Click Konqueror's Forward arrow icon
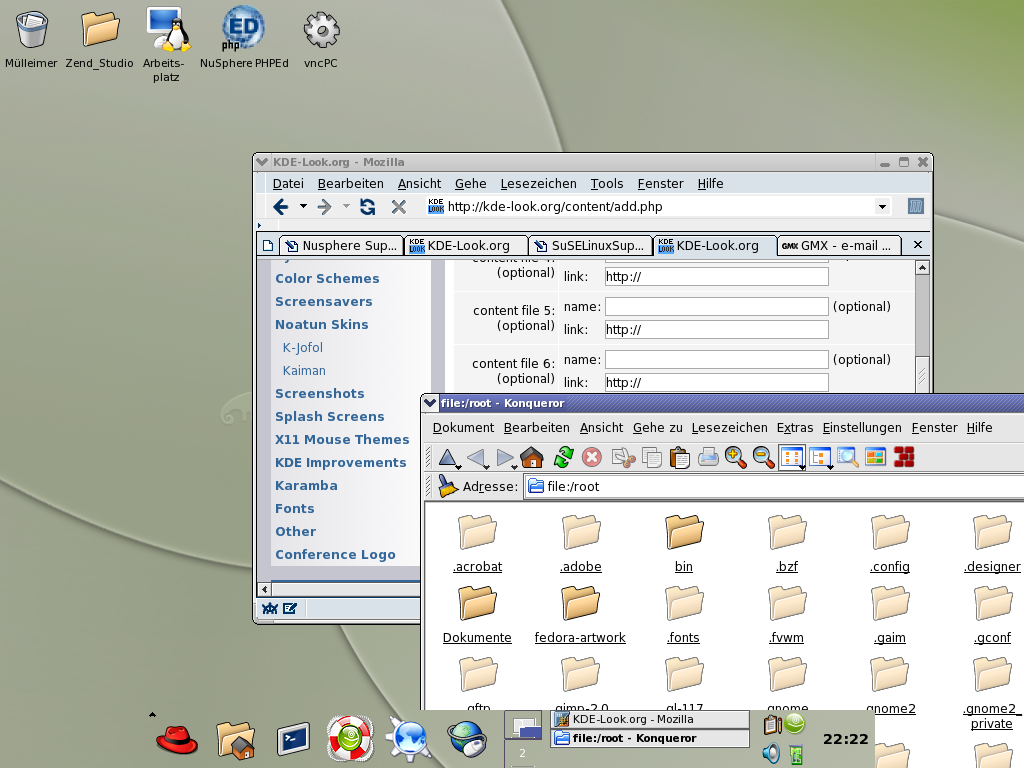The image size is (1024, 768). pos(505,458)
